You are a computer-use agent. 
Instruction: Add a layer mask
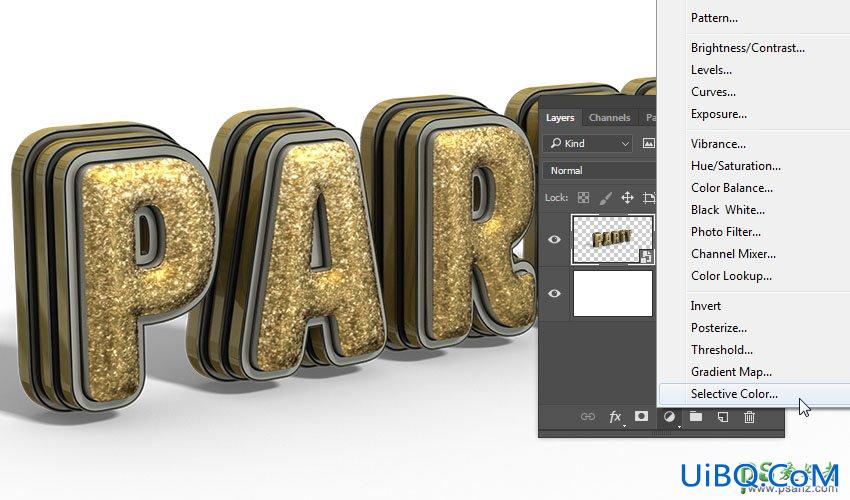coord(641,416)
